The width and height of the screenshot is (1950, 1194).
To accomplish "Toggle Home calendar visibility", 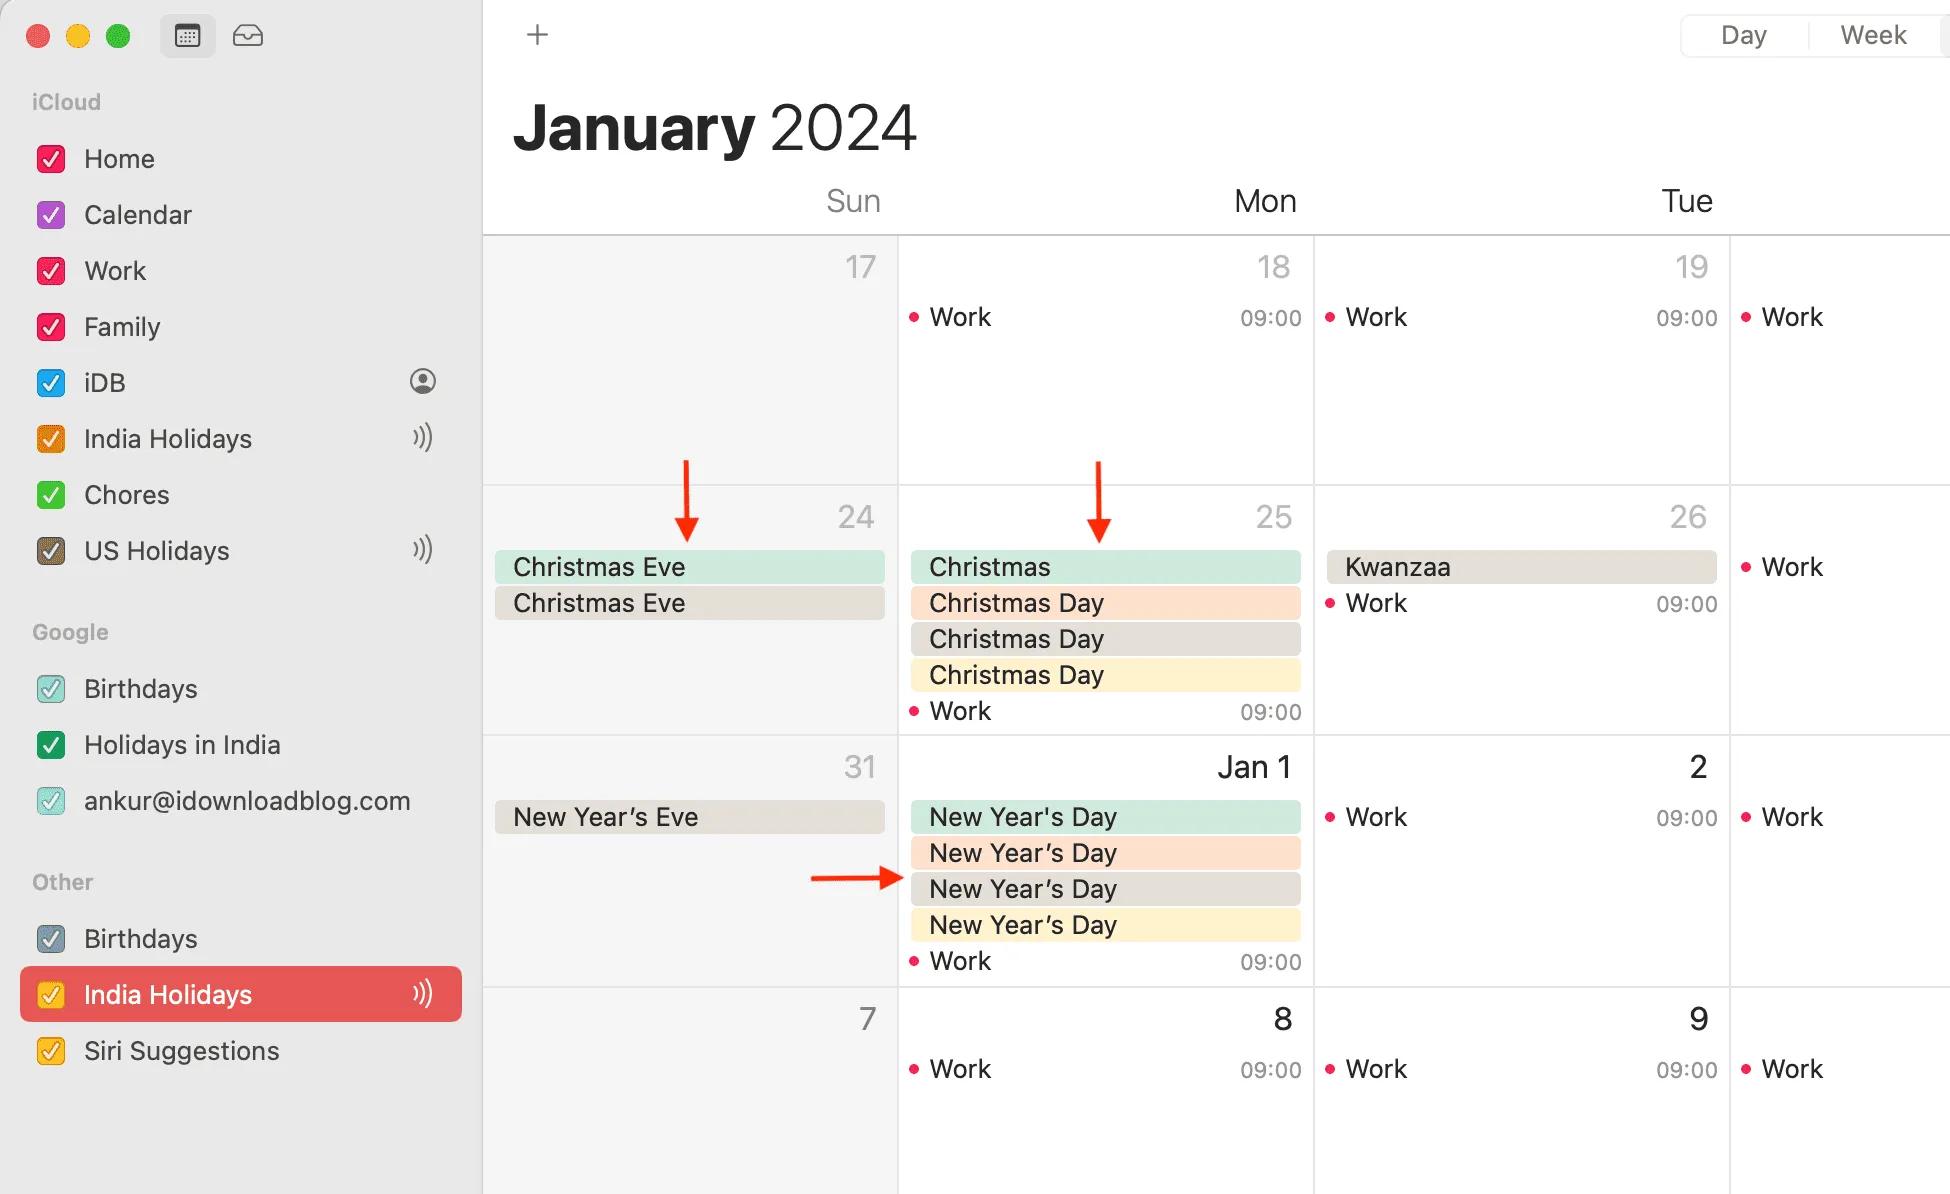I will point(52,157).
